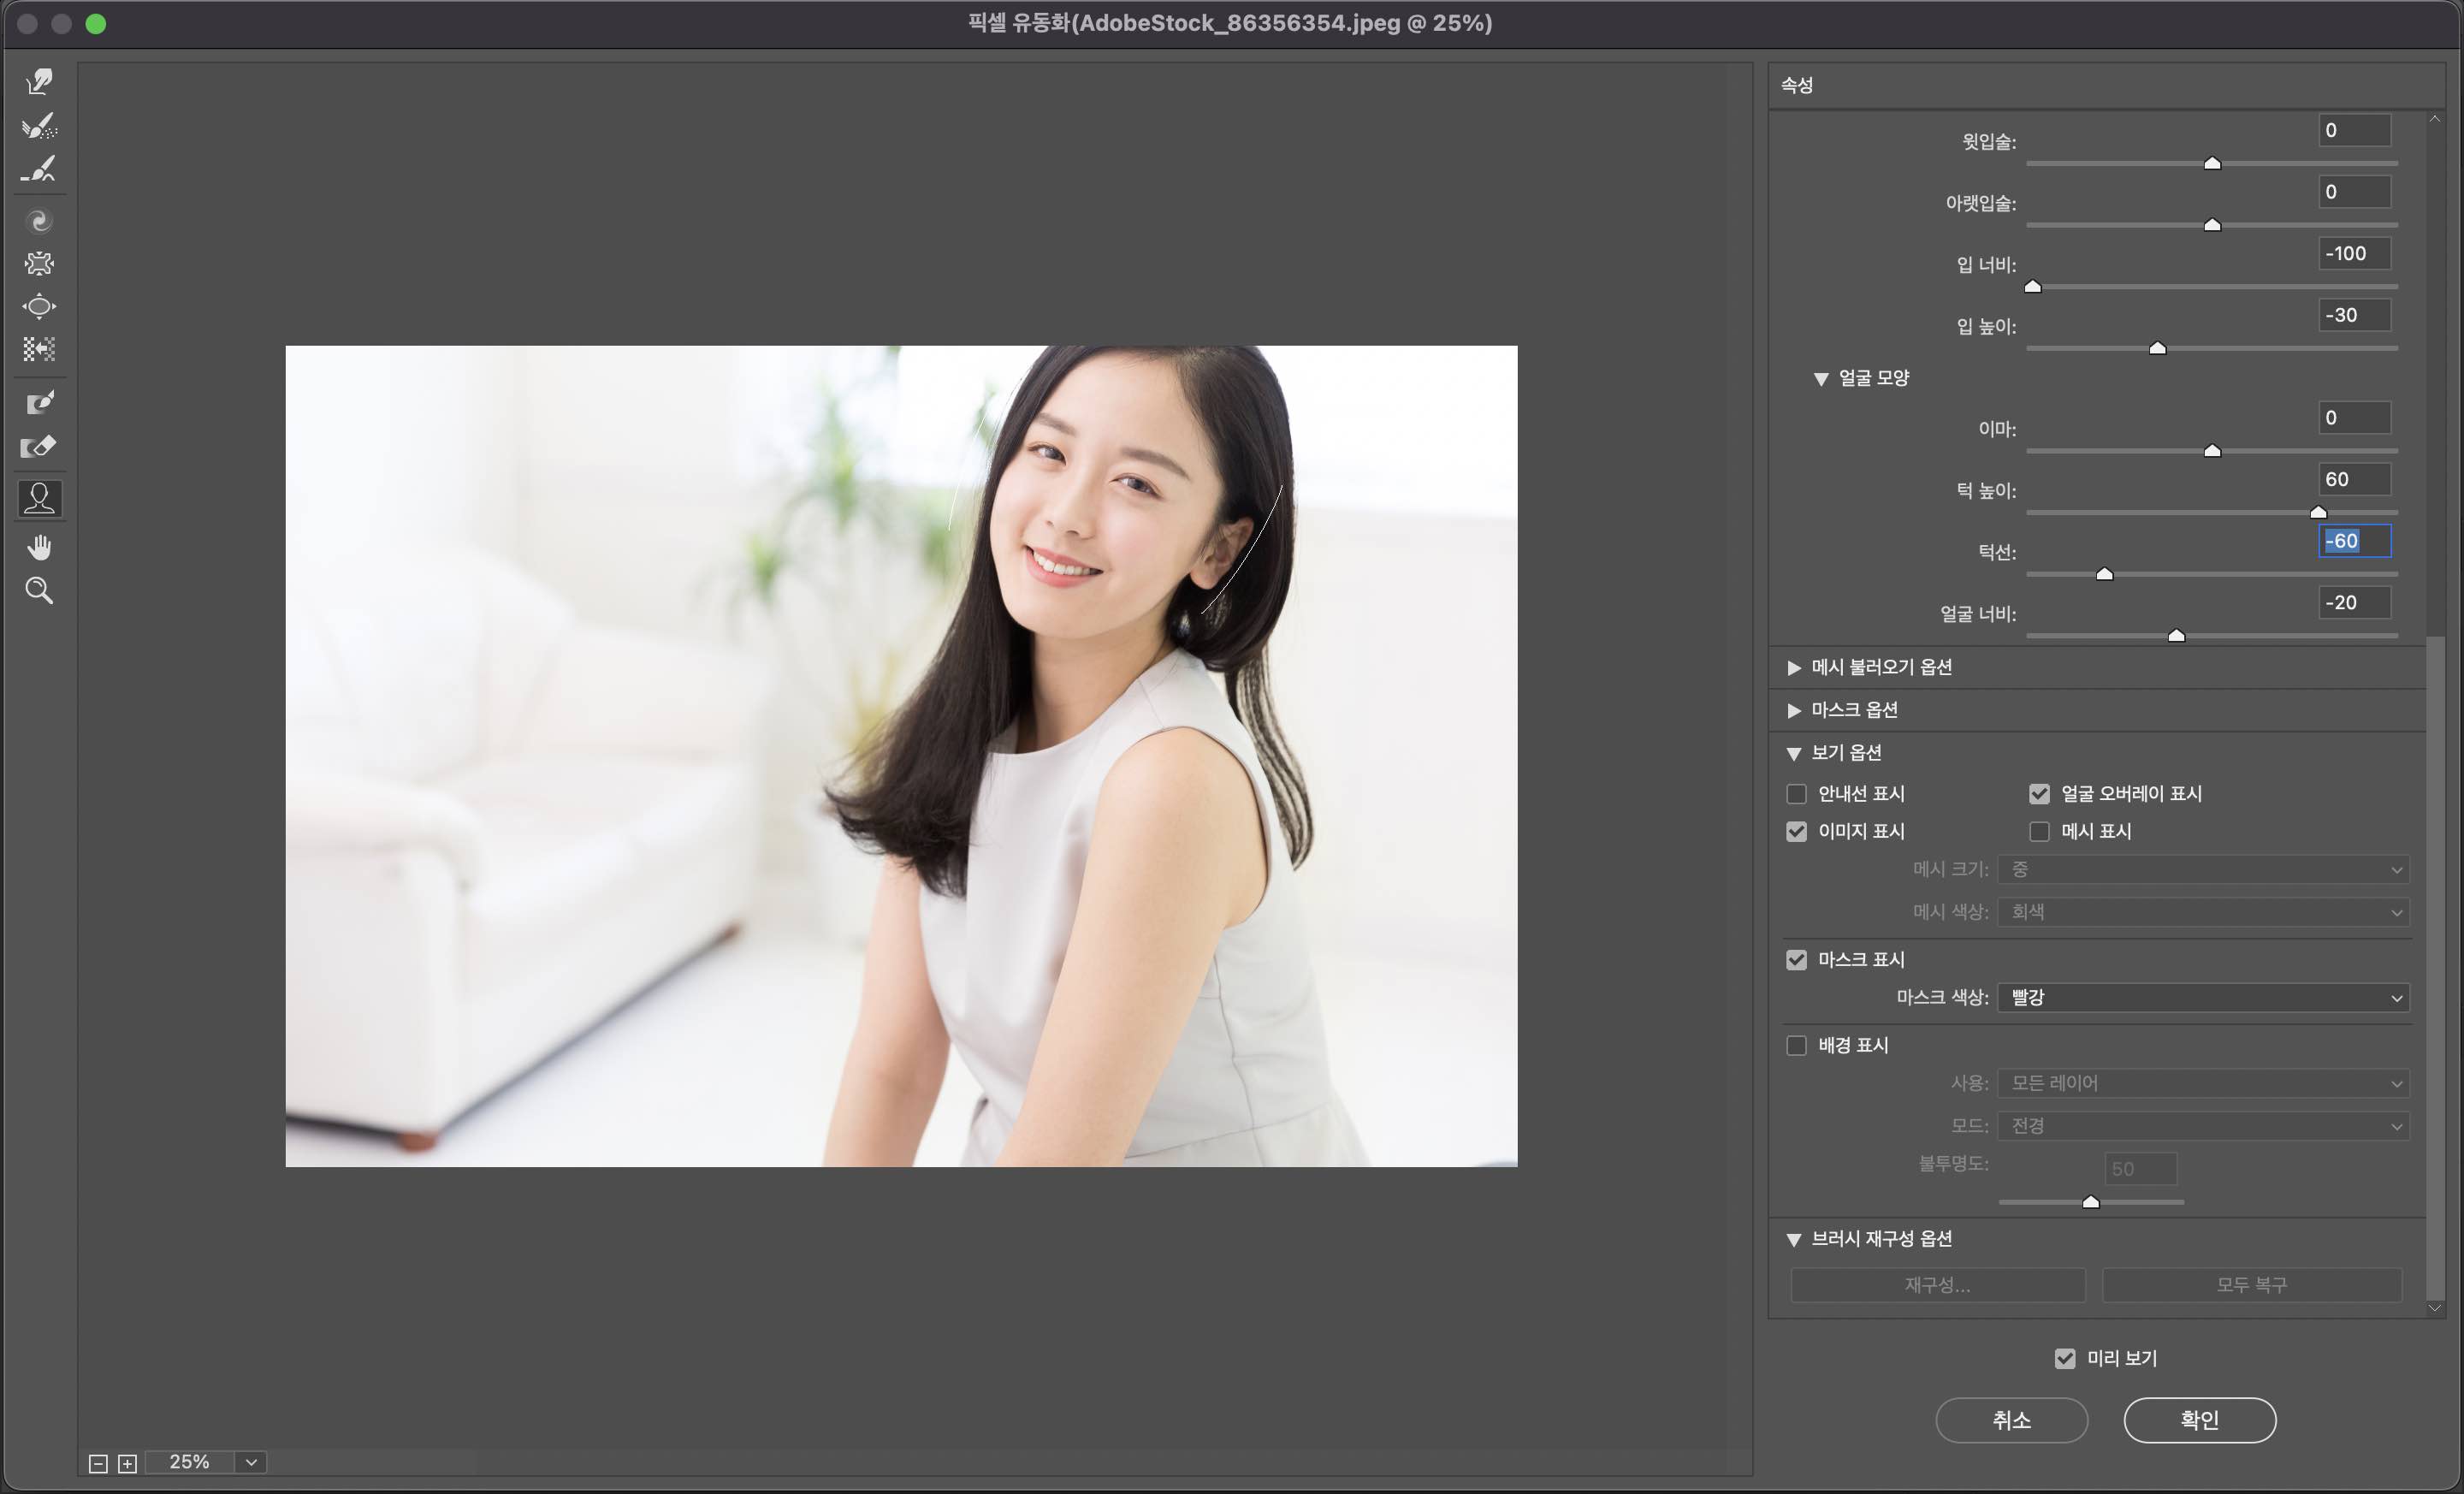2464x1494 pixels.
Task: Expand the 마스크 옵션 section
Action: (x=1794, y=711)
